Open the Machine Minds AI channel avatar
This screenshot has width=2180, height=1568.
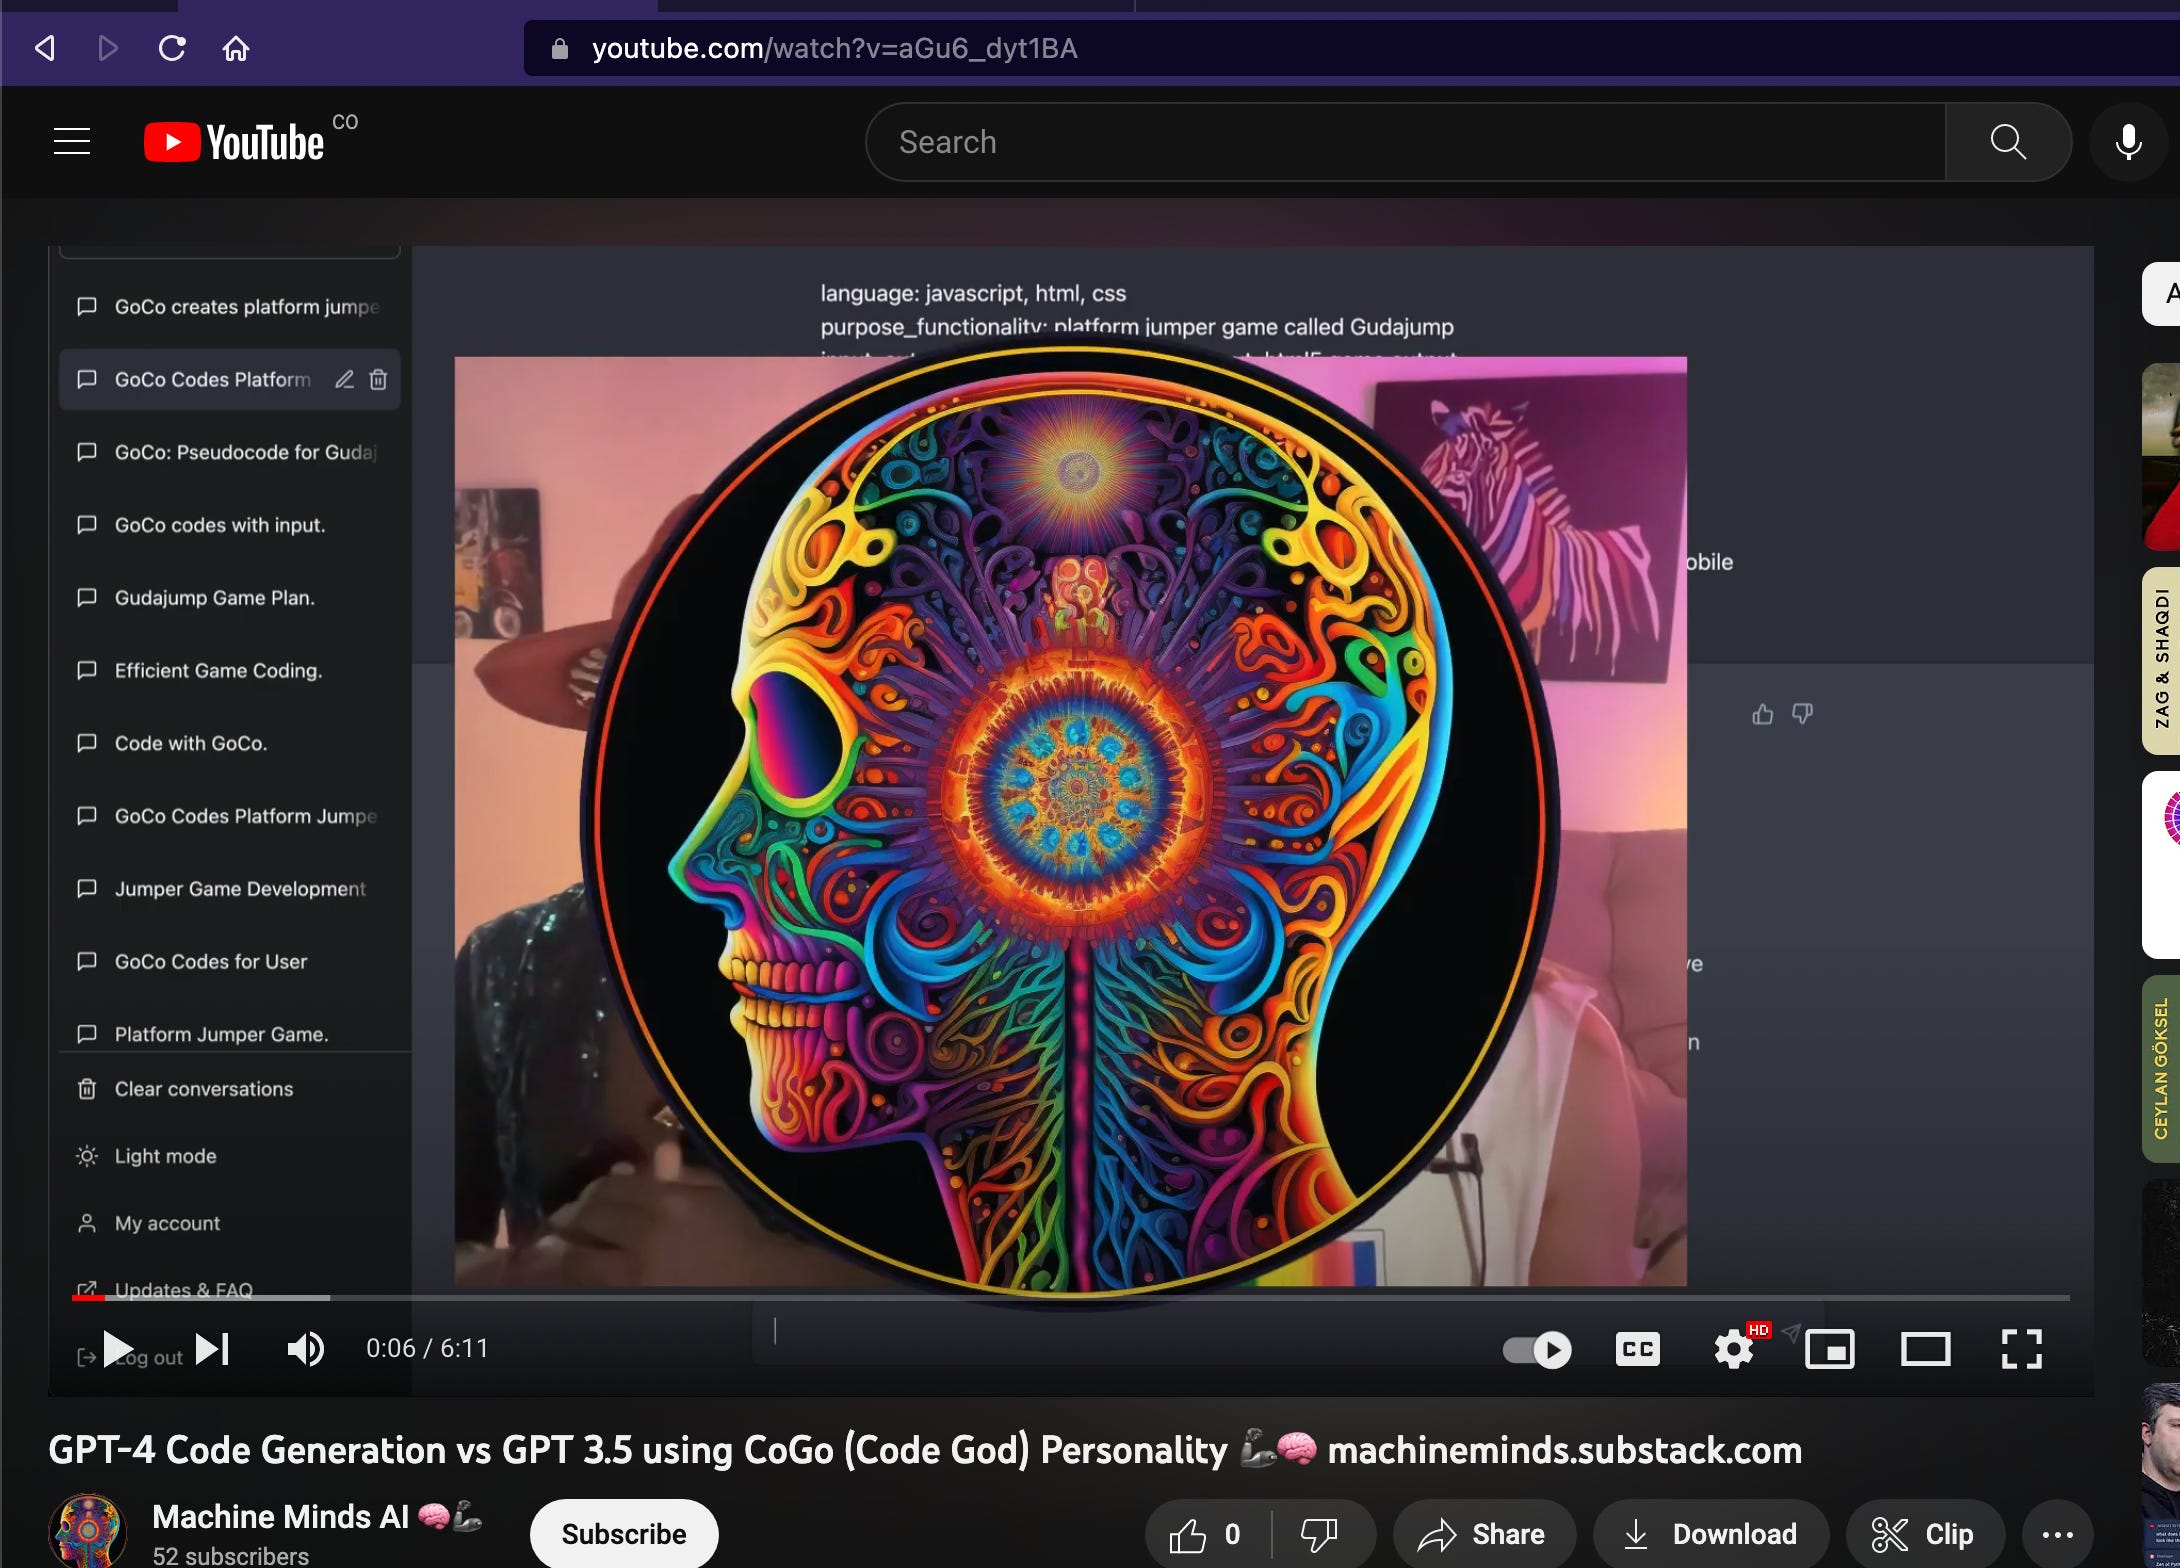click(88, 1532)
